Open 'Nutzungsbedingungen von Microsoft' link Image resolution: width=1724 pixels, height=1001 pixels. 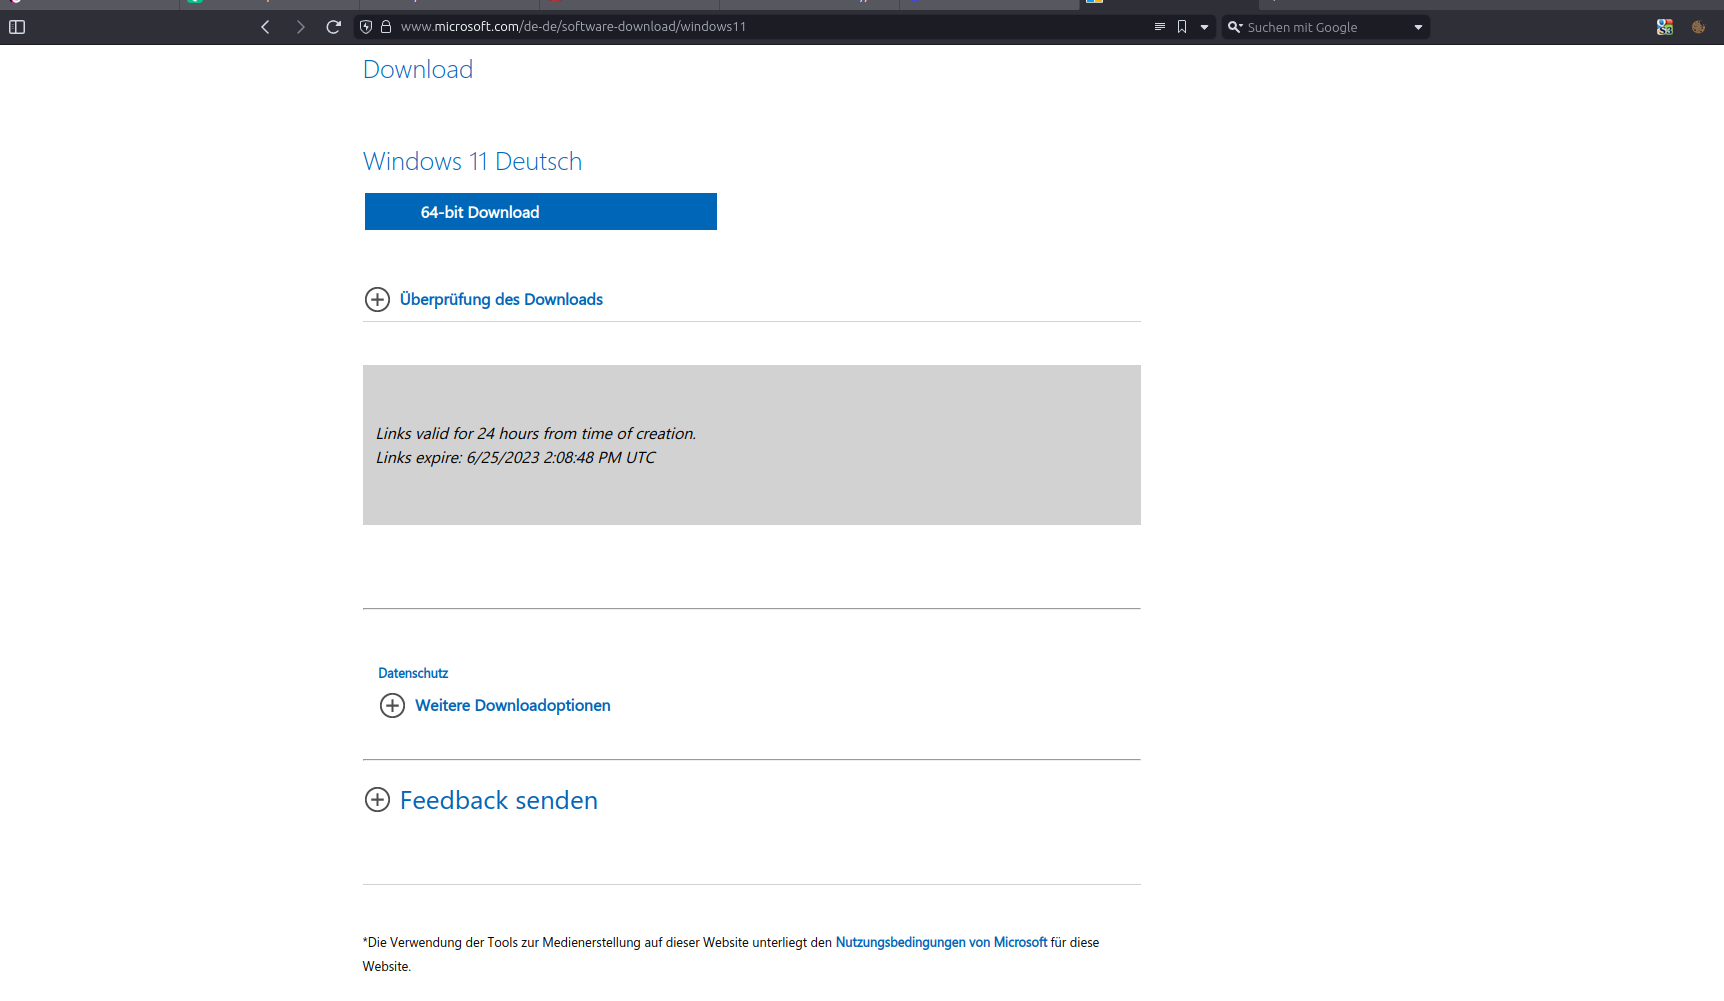[941, 942]
